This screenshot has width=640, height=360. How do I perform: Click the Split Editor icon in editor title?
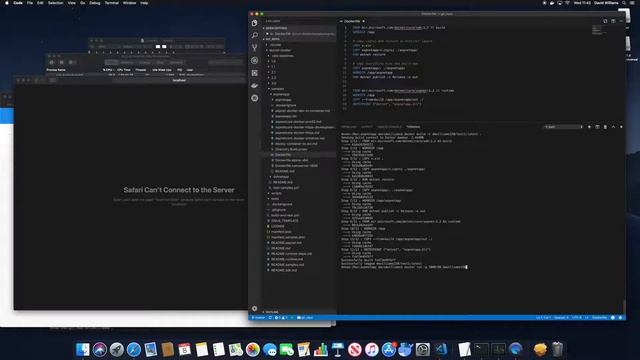pos(613,21)
